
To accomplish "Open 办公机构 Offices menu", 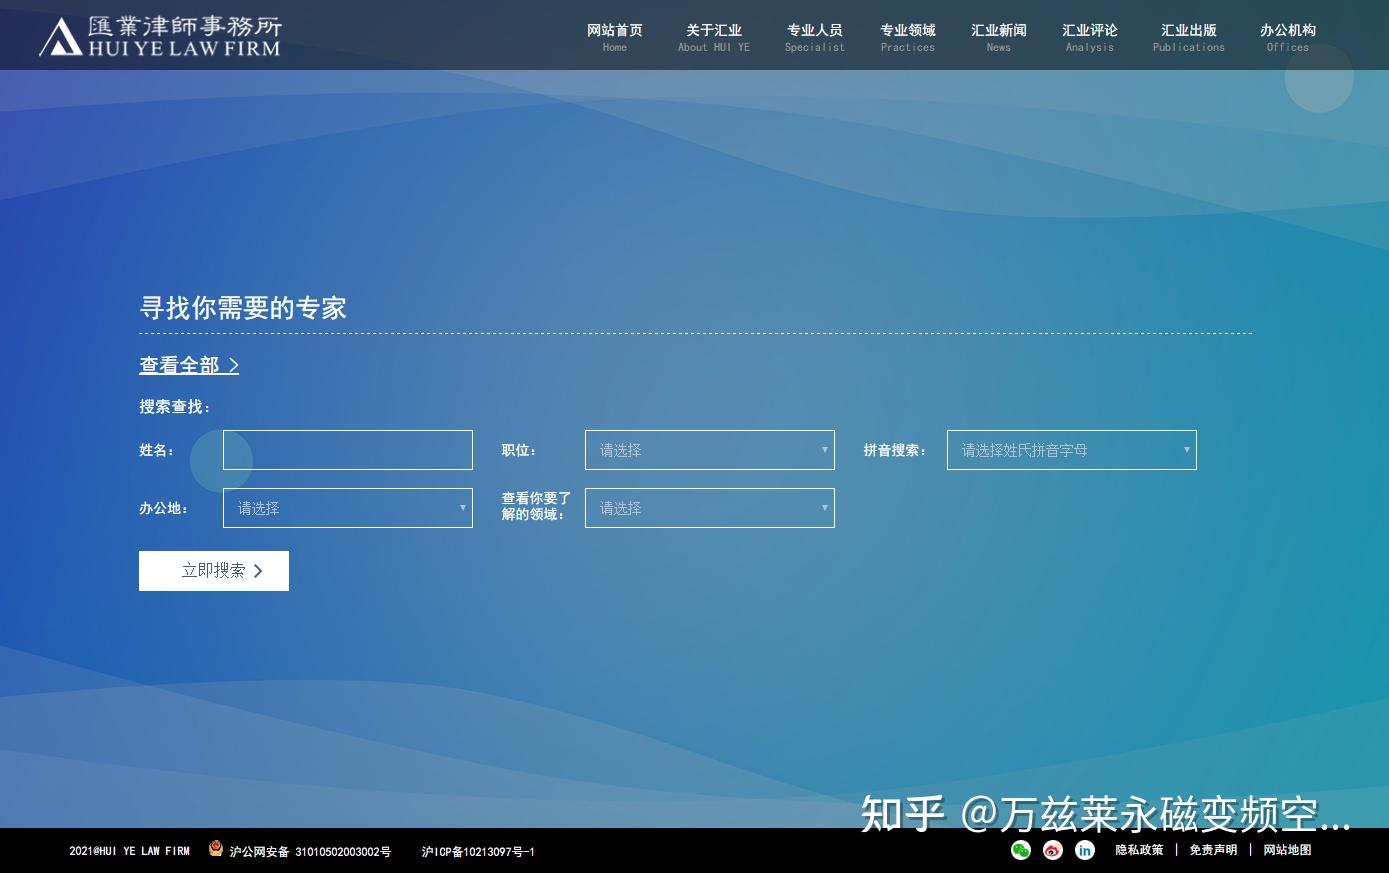I will tap(1288, 37).
